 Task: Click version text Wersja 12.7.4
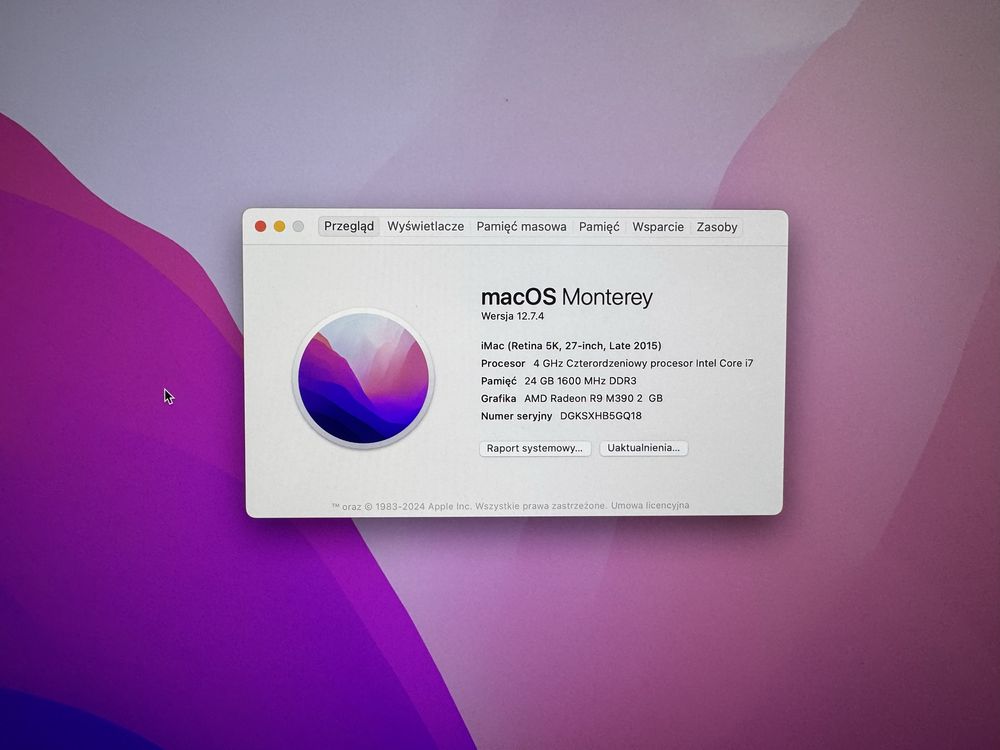(512, 316)
